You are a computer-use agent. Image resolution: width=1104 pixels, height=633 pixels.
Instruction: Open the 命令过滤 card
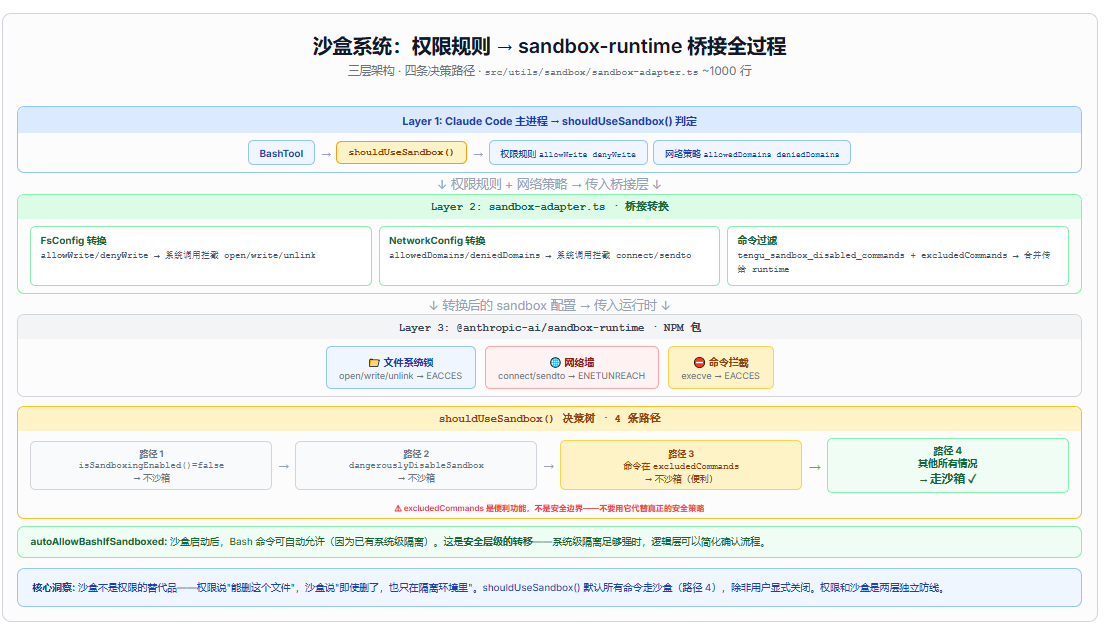coord(898,256)
